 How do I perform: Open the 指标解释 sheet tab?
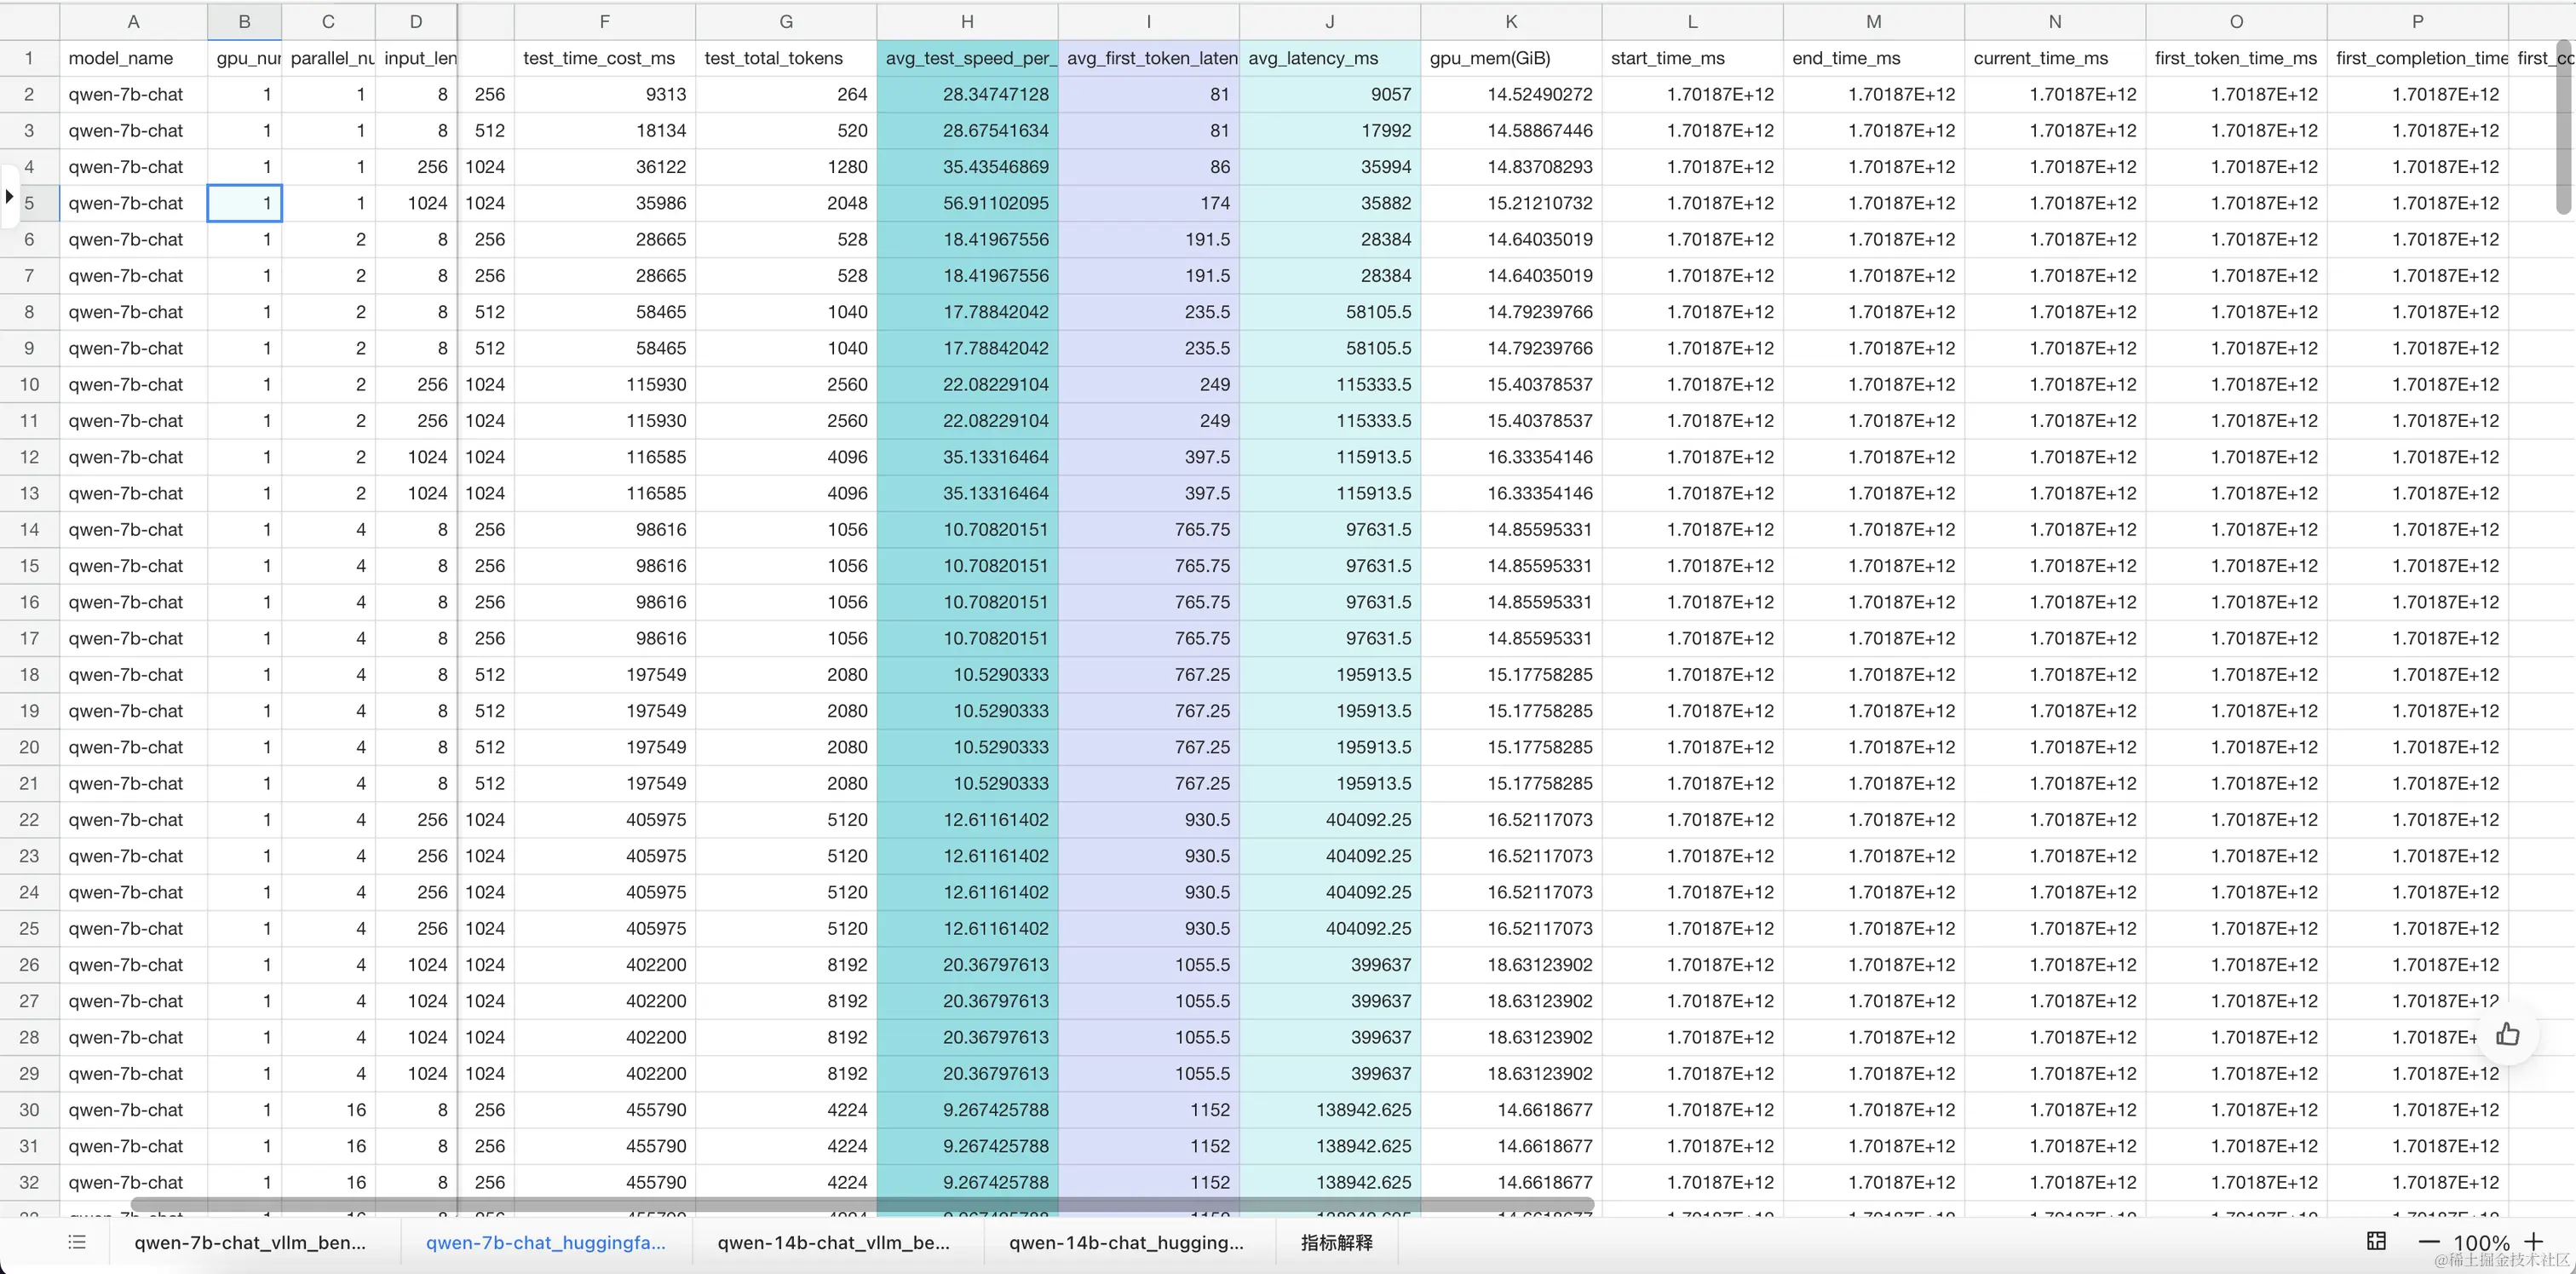click(1336, 1242)
